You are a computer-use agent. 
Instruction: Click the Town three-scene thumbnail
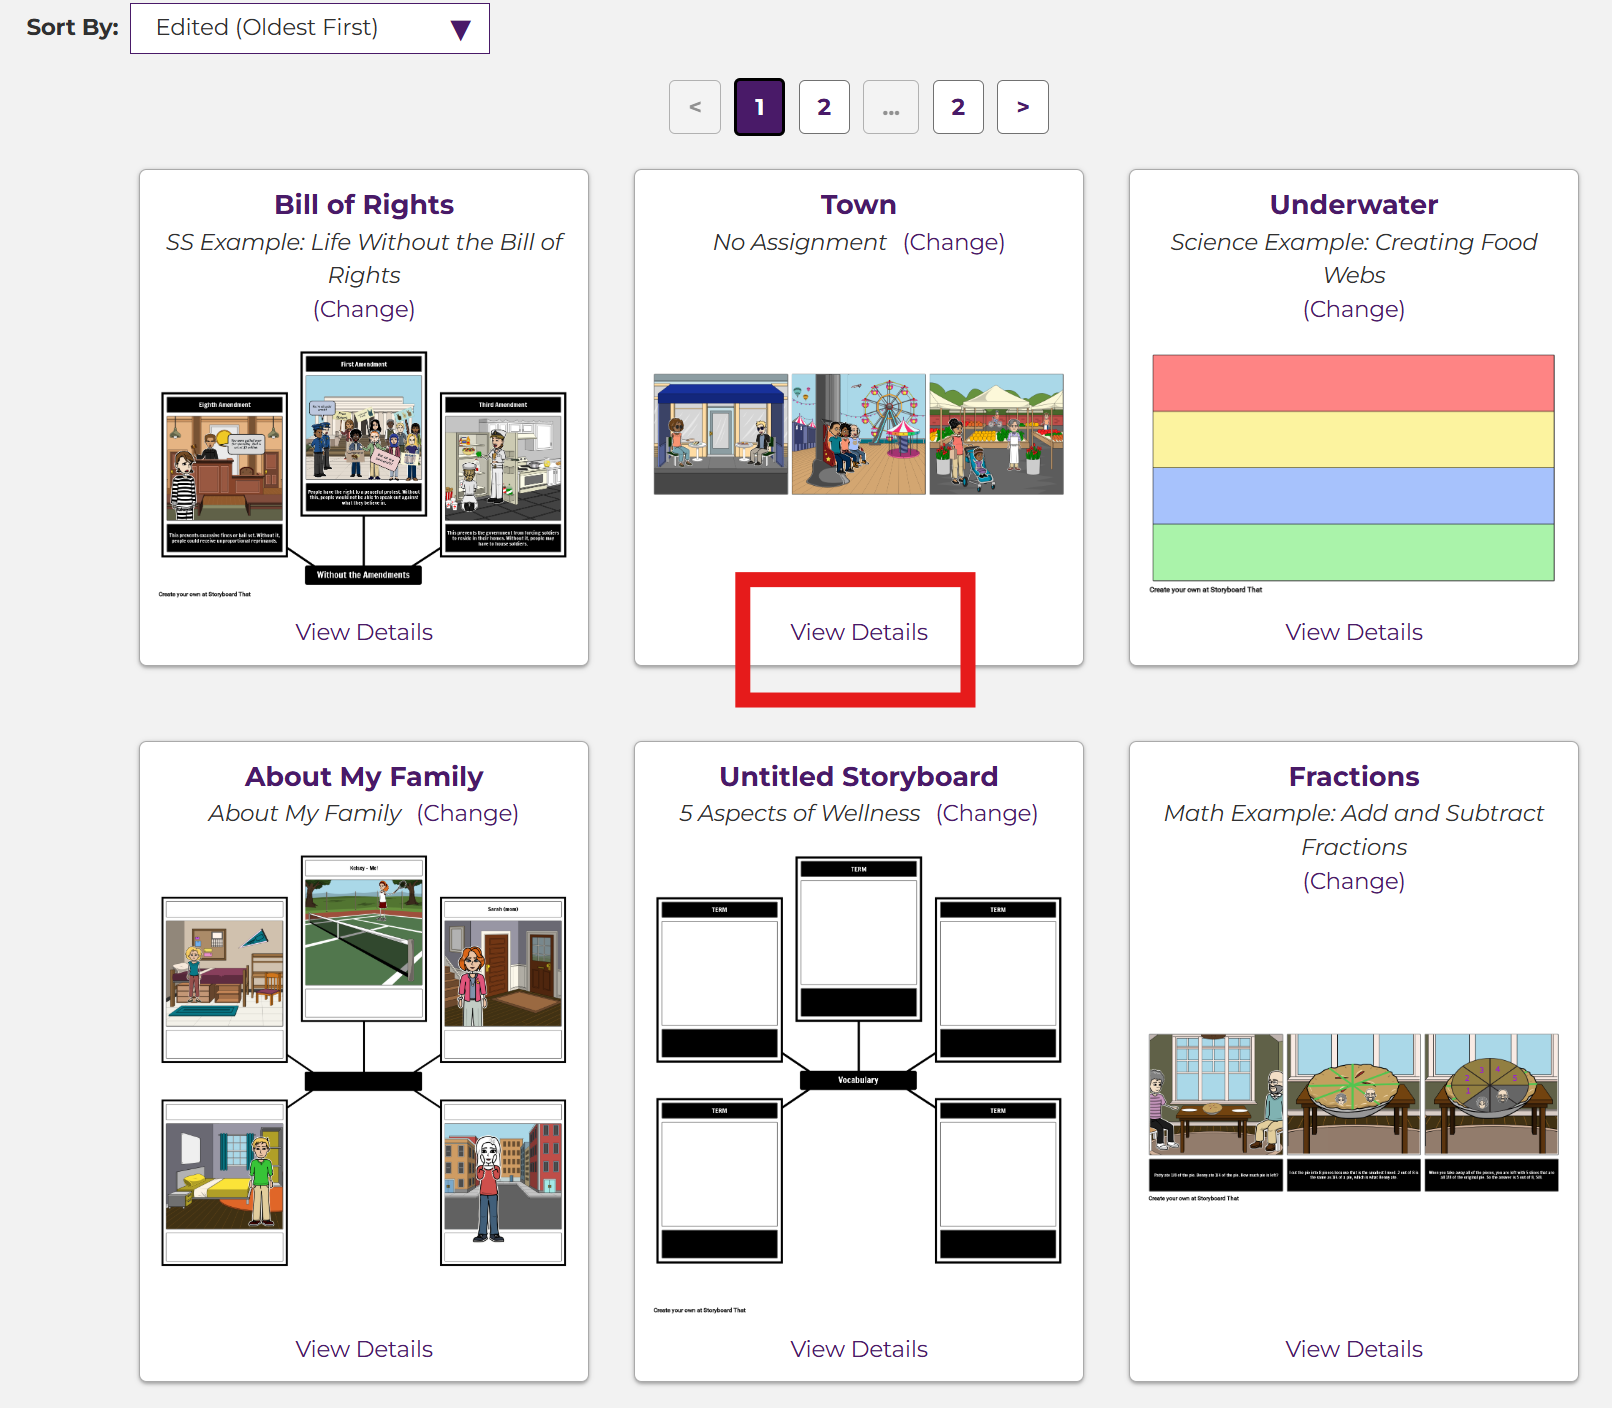(859, 434)
